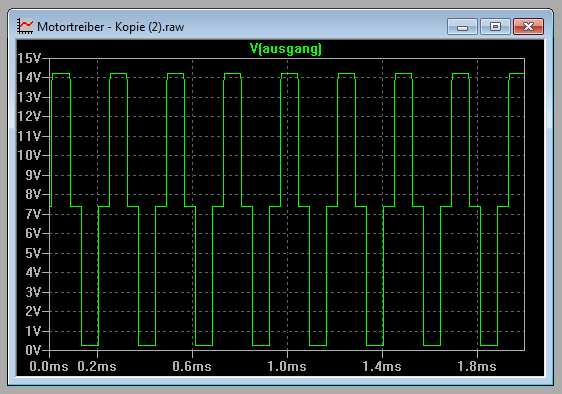Image resolution: width=562 pixels, height=394 pixels.
Task: Click the 1.4ms time axis label
Action: pos(382,367)
